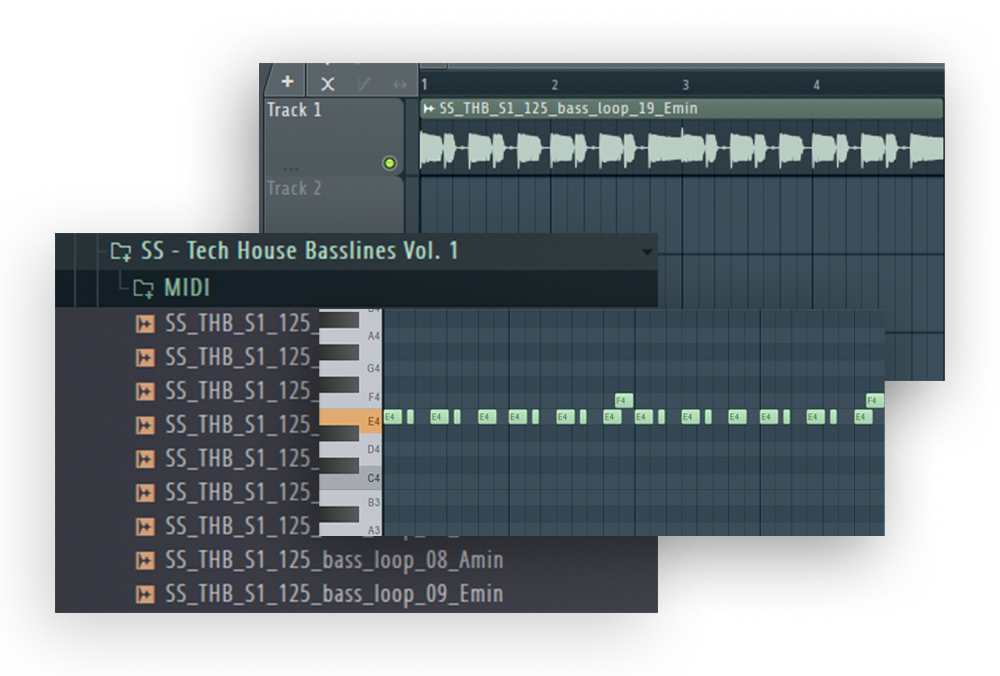Toggle the Track 1 green mute light
This screenshot has width=1000, height=676.
[x=389, y=163]
